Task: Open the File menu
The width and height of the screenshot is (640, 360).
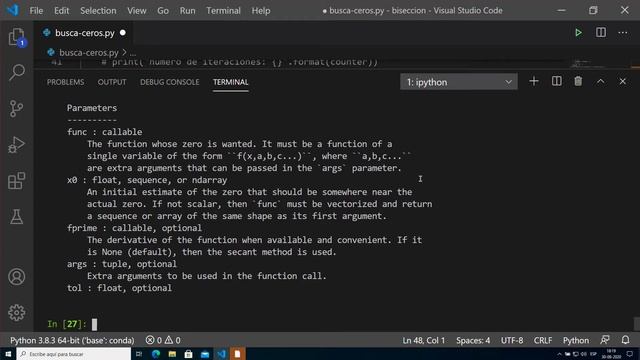Action: click(36, 11)
